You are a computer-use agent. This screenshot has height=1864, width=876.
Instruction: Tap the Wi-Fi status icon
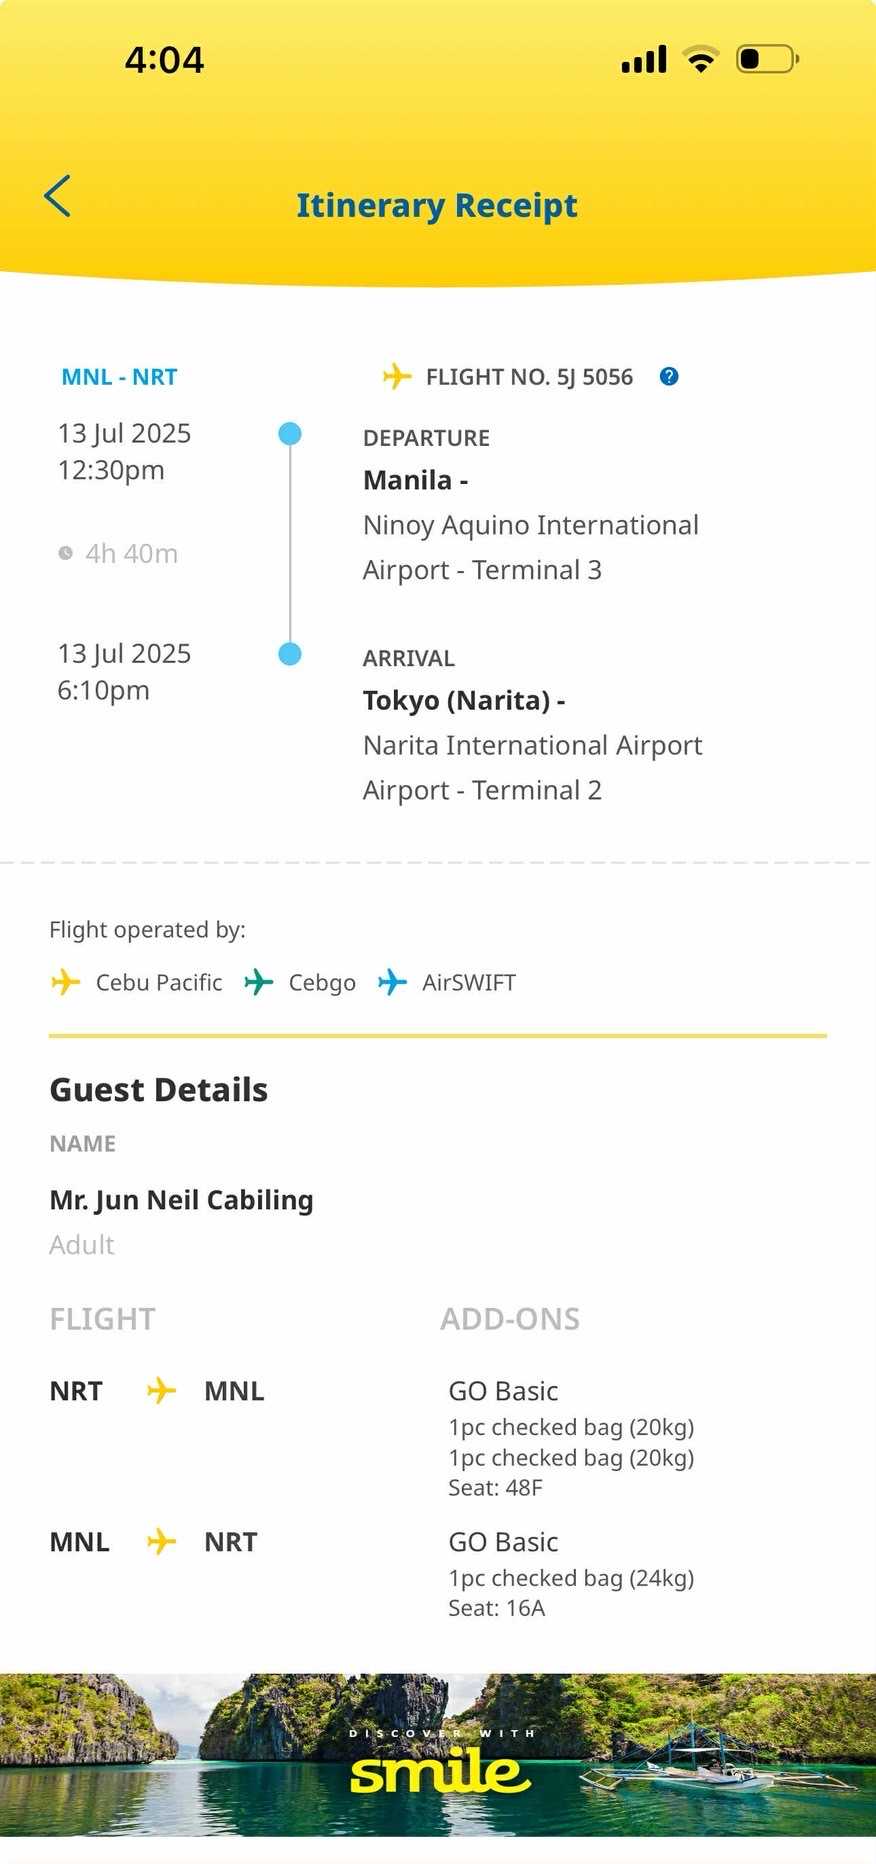701,59
